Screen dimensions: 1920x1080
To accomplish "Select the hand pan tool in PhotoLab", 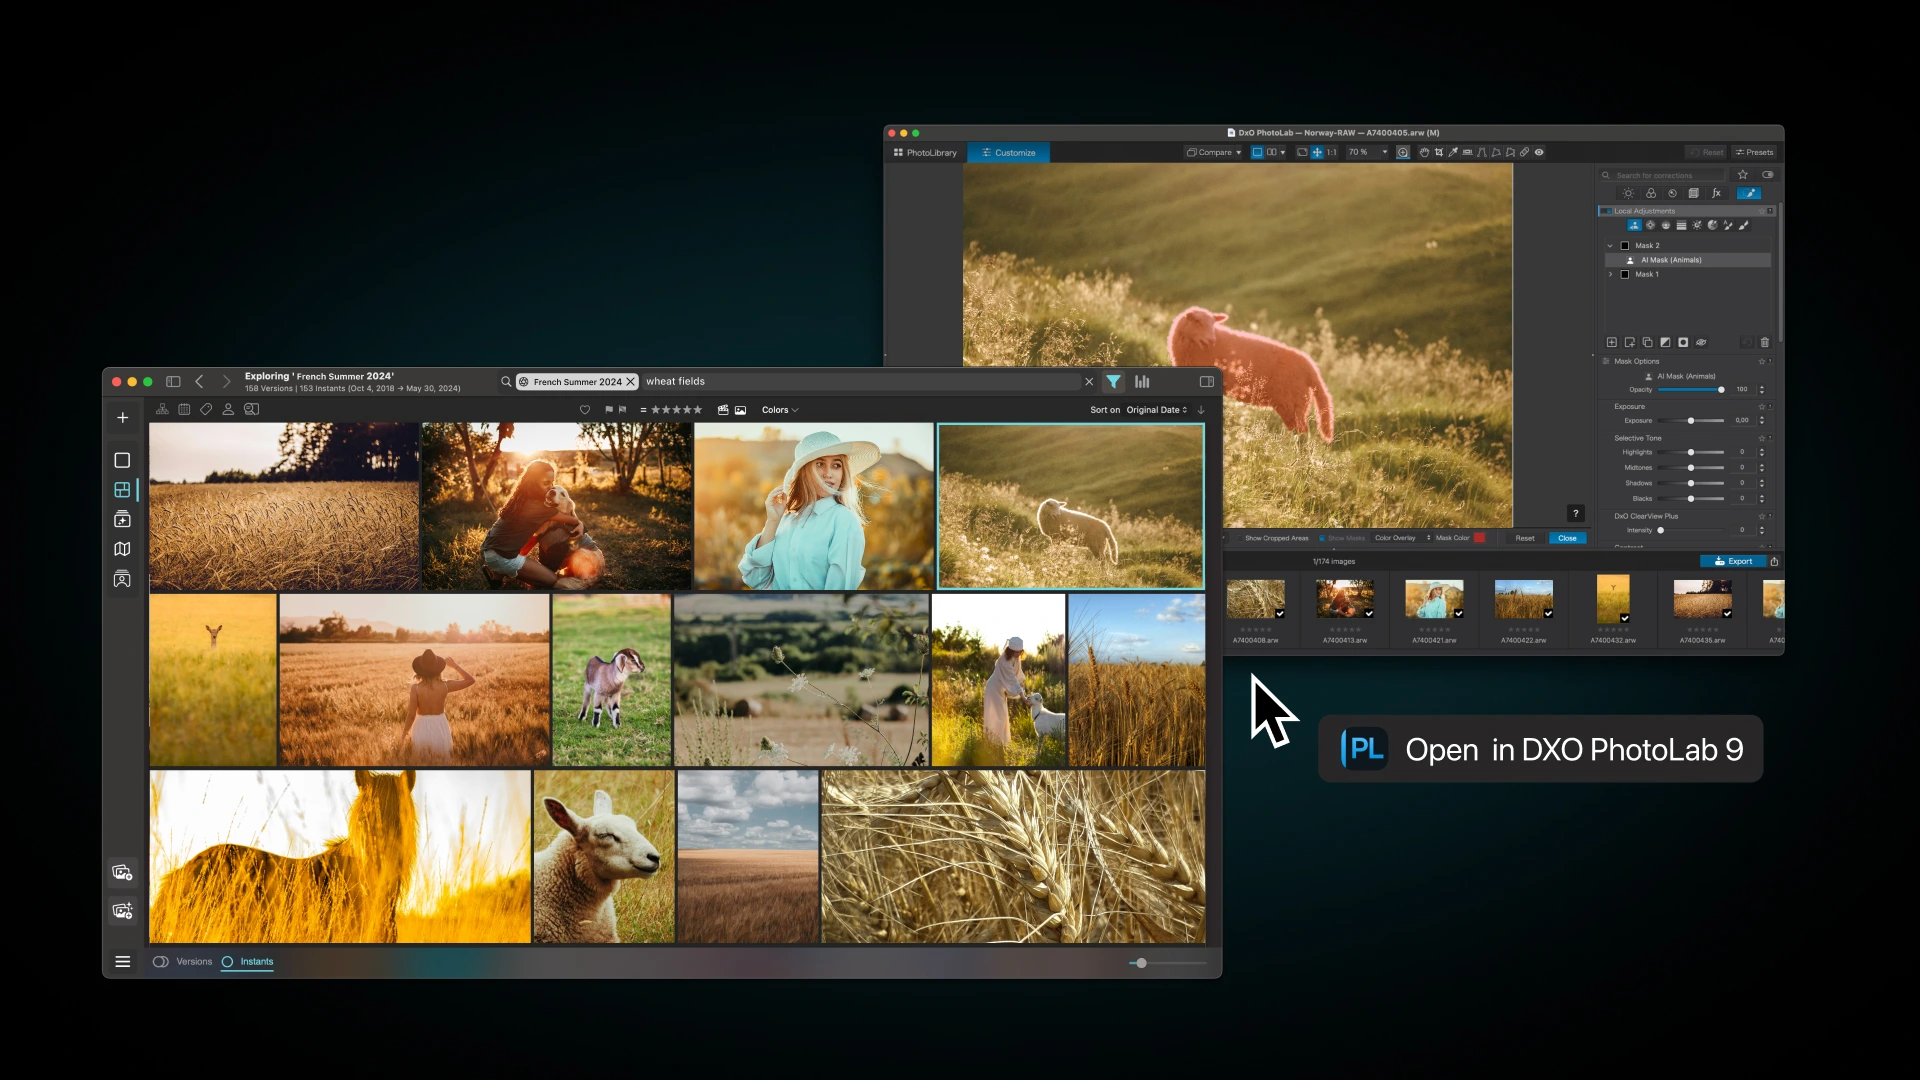I will tap(1424, 153).
